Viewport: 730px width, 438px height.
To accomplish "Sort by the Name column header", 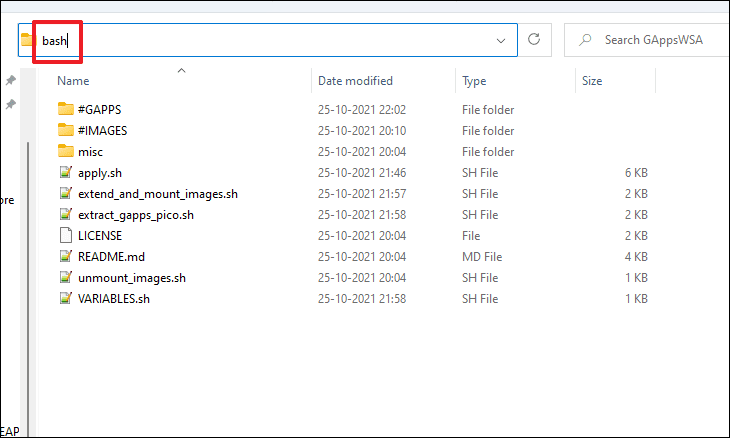I will (73, 81).
